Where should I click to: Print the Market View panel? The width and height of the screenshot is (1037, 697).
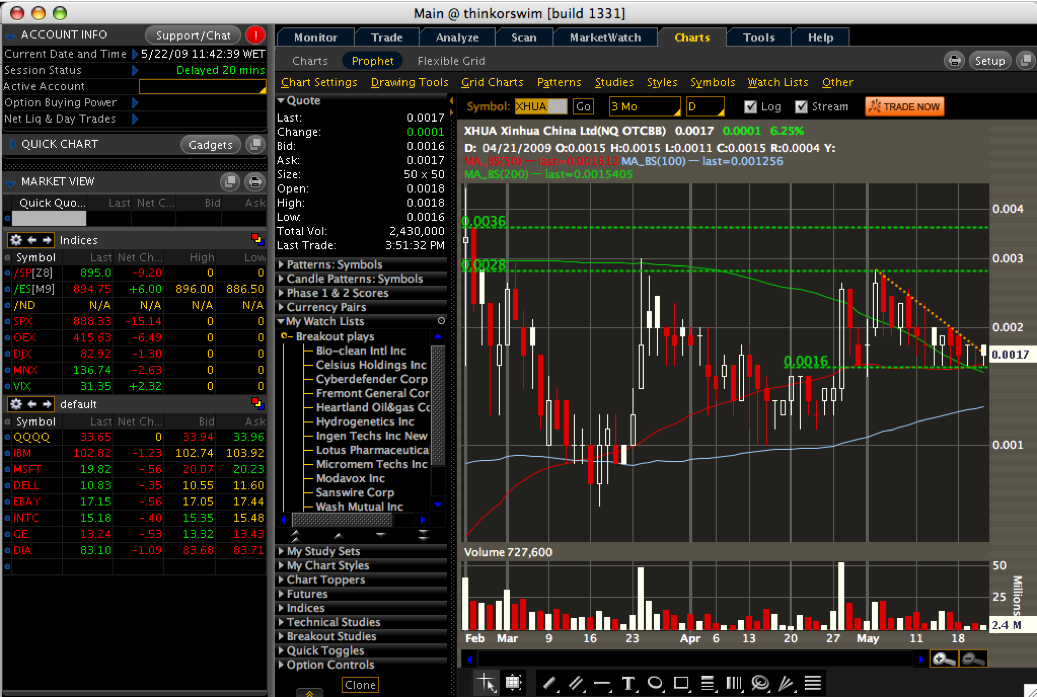pyautogui.click(x=255, y=181)
